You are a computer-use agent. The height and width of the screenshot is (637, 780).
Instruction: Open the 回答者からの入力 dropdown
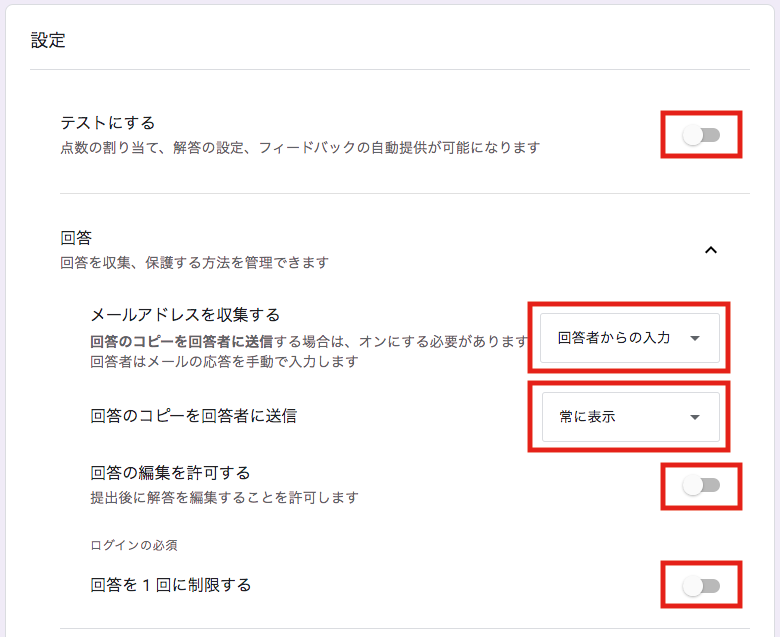point(629,338)
